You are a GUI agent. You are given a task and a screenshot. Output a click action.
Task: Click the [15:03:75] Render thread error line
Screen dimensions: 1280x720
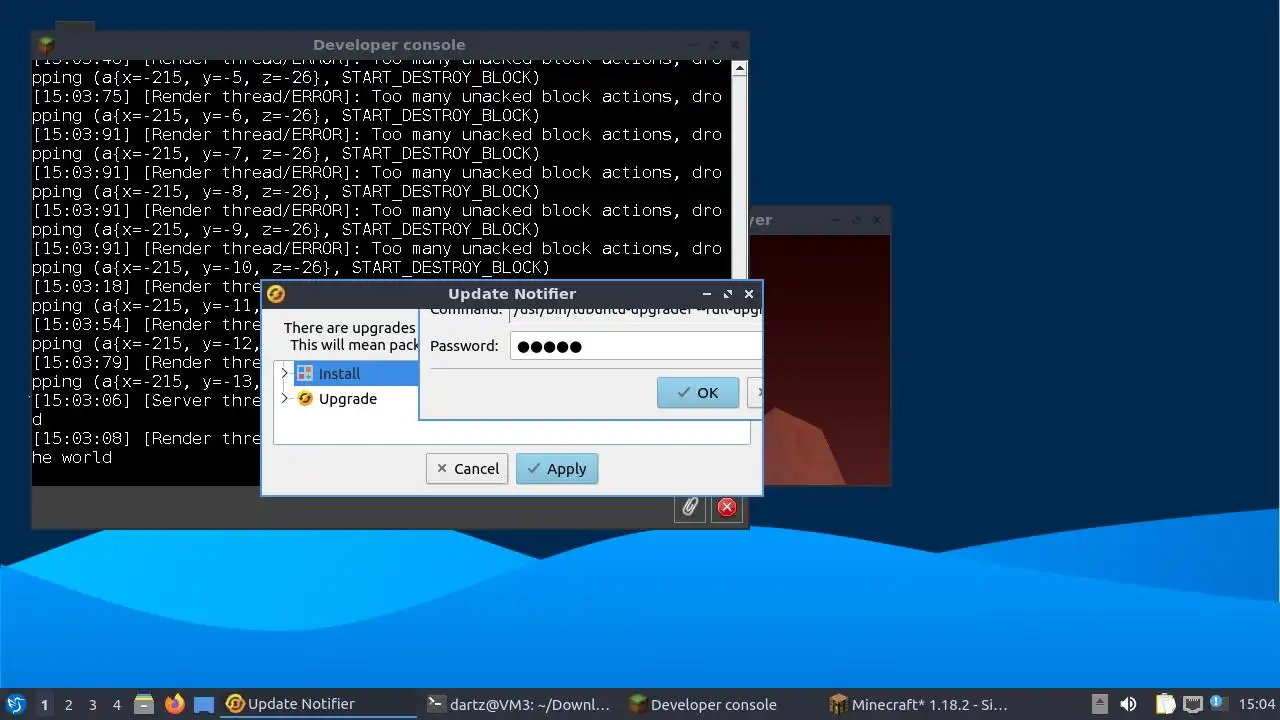coord(377,97)
